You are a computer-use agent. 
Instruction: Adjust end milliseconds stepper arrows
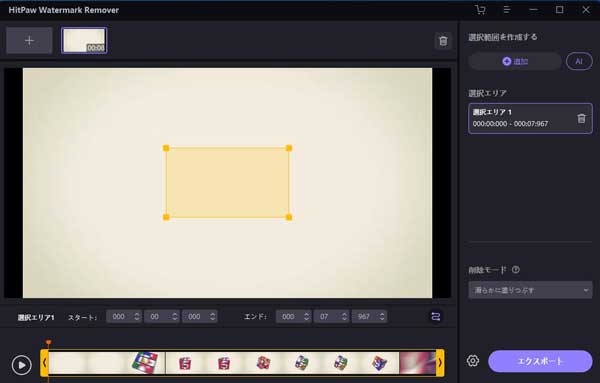tap(382, 316)
